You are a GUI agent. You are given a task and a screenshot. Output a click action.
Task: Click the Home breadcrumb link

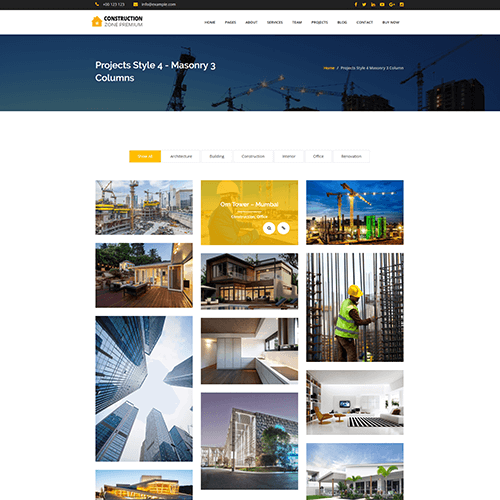coord(329,68)
